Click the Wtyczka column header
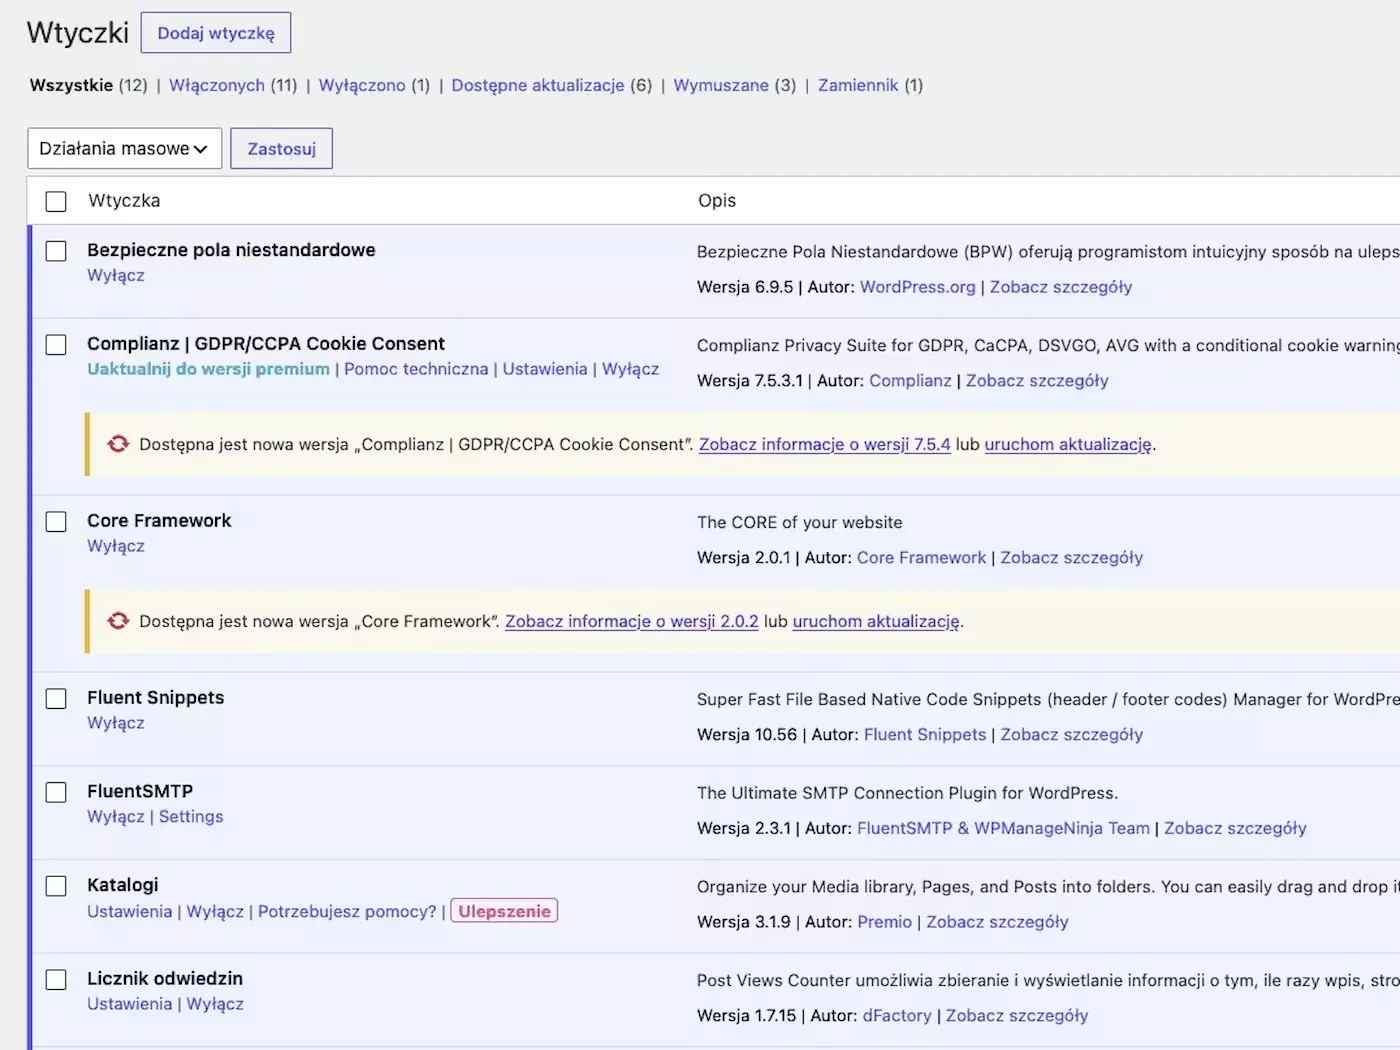Viewport: 1400px width, 1050px height. click(124, 201)
